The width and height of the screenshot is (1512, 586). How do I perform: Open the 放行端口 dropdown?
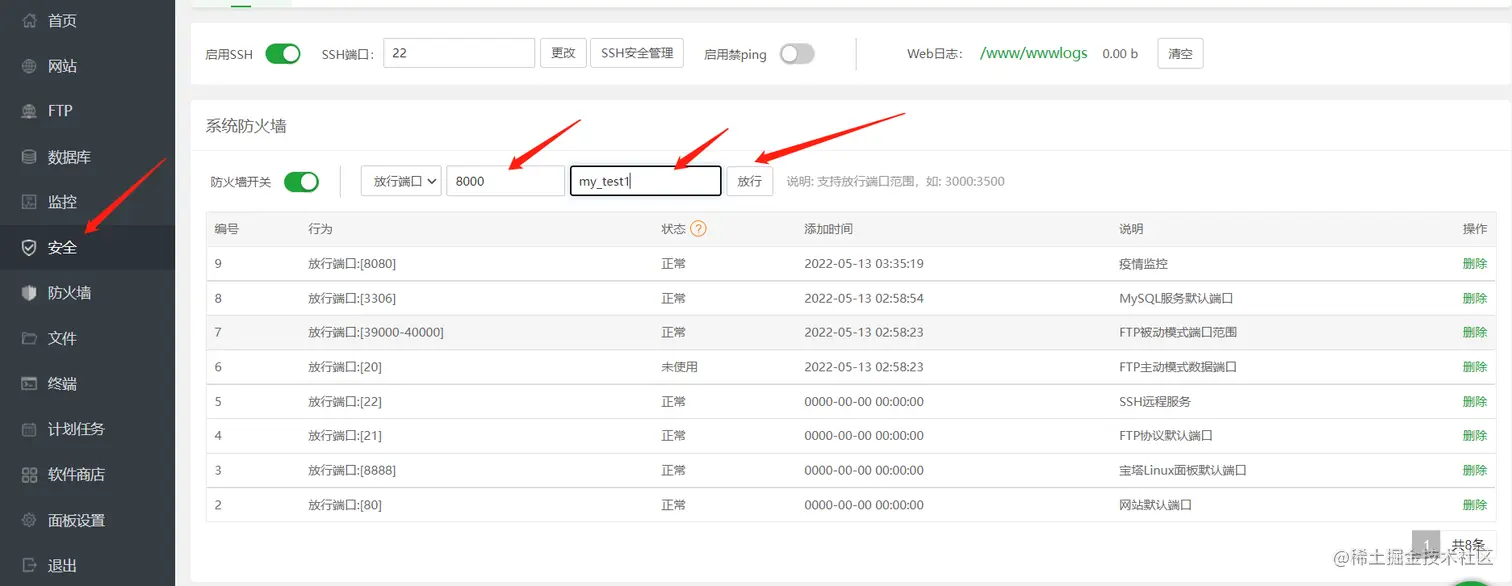point(401,181)
